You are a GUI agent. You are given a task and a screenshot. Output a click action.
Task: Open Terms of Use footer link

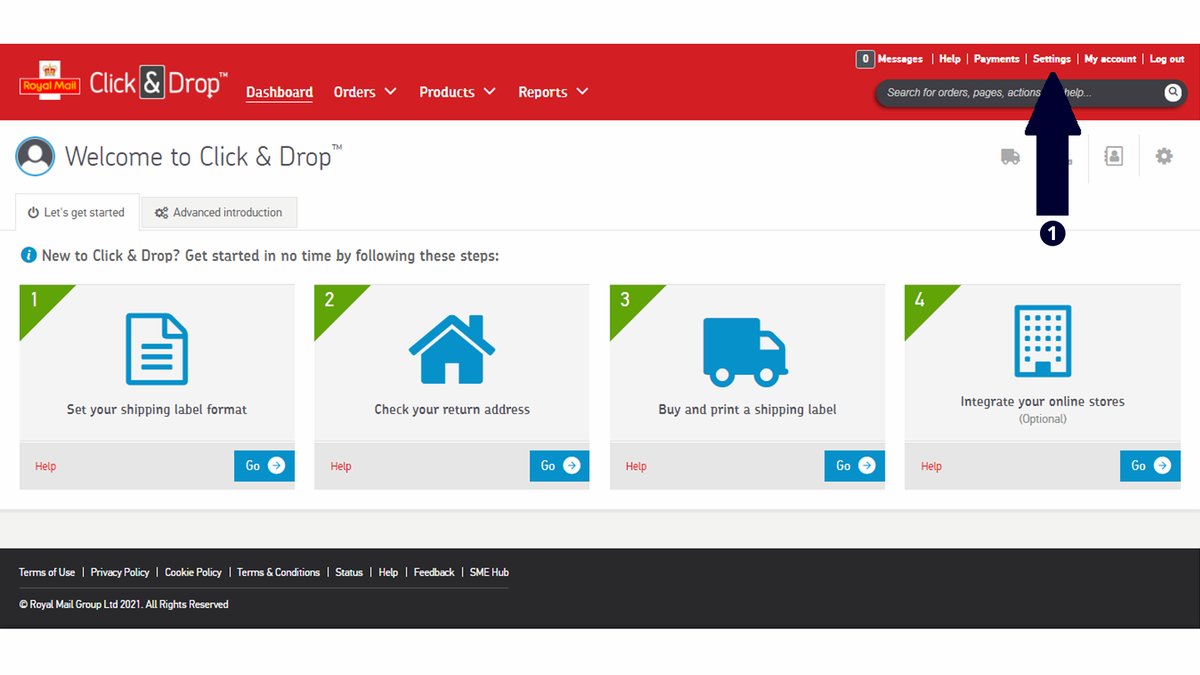tap(47, 572)
